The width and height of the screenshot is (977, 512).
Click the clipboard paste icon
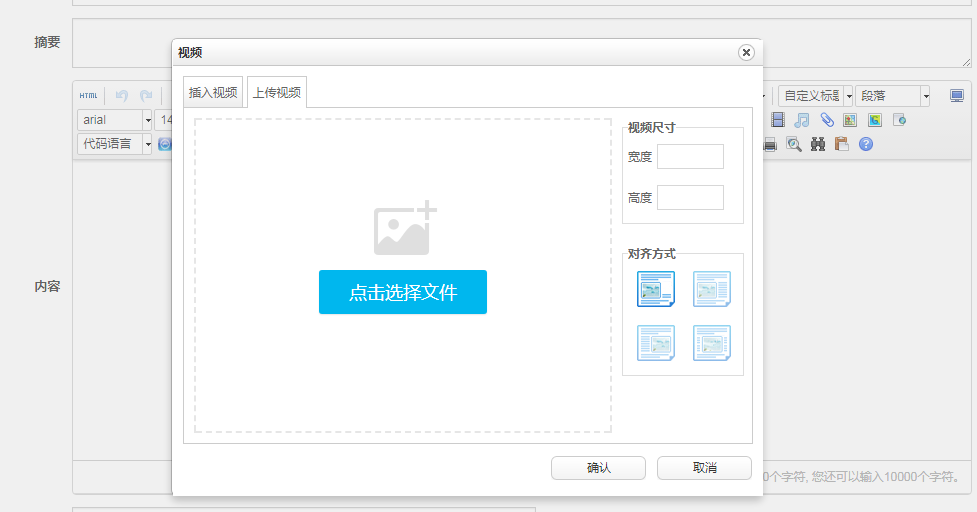point(842,145)
